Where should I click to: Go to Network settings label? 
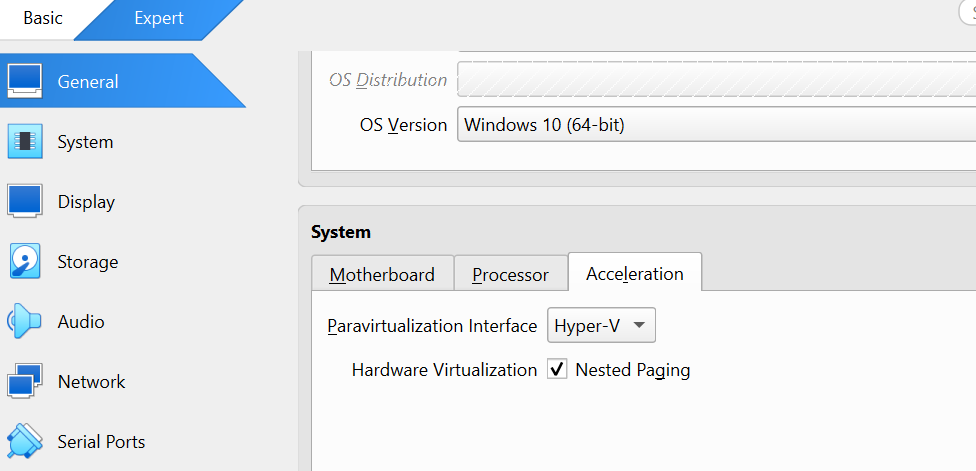coord(91,382)
